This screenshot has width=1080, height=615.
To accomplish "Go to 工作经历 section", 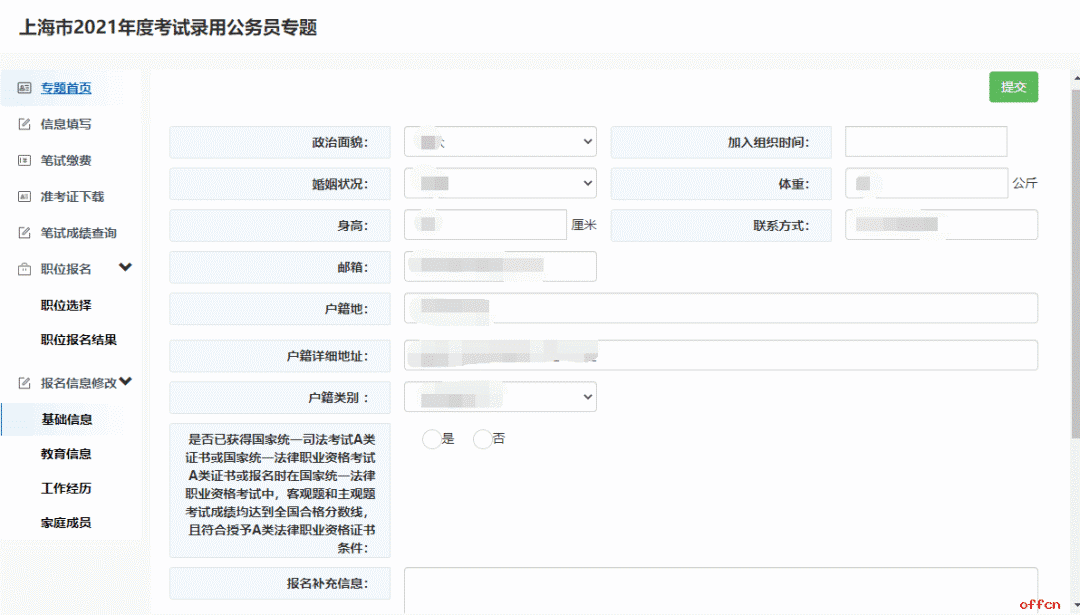I will [66, 489].
